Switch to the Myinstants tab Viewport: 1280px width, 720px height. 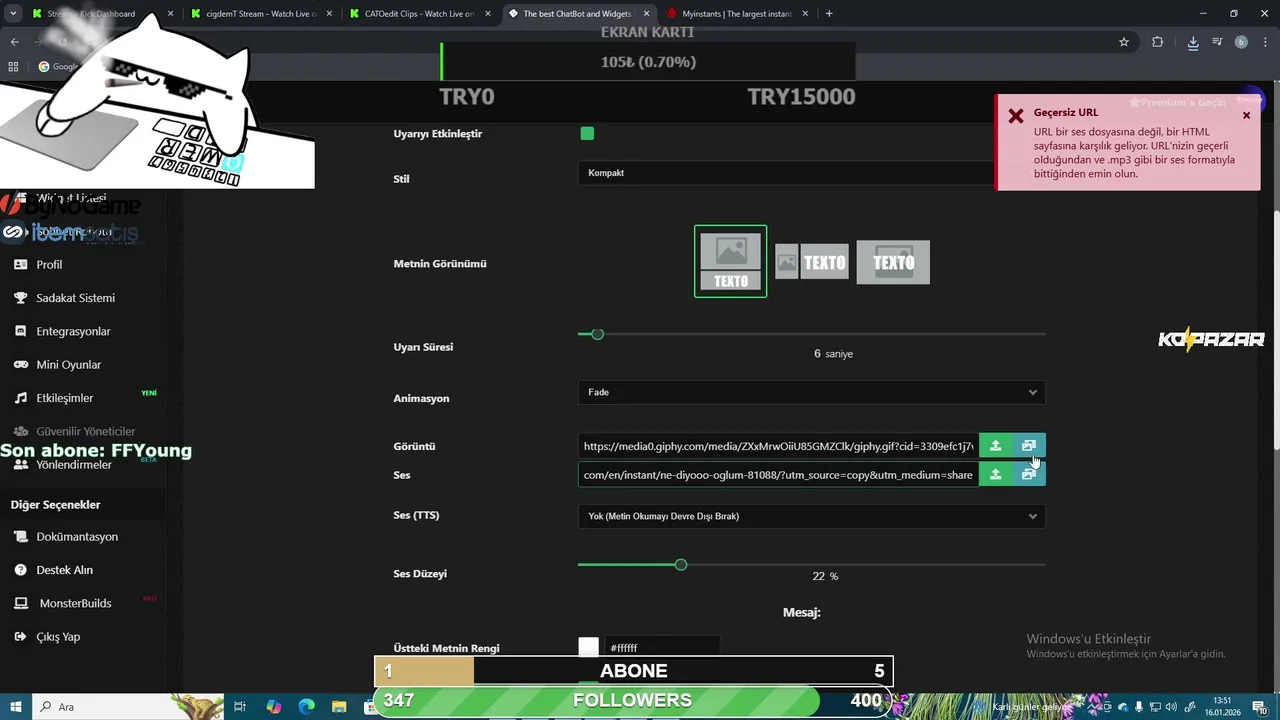tap(736, 14)
